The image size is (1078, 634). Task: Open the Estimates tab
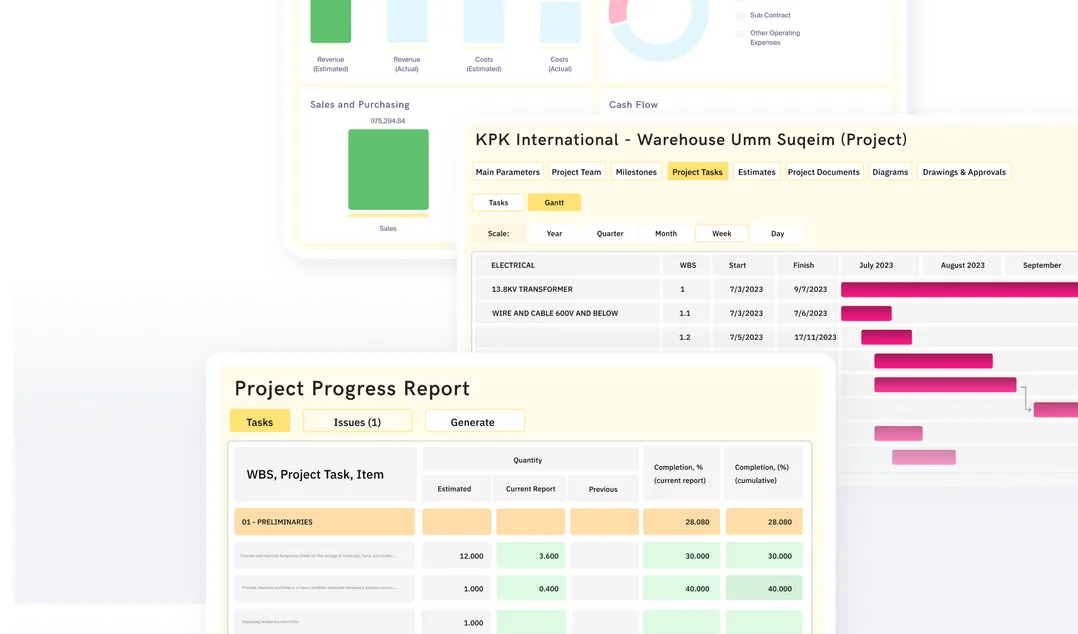point(756,172)
